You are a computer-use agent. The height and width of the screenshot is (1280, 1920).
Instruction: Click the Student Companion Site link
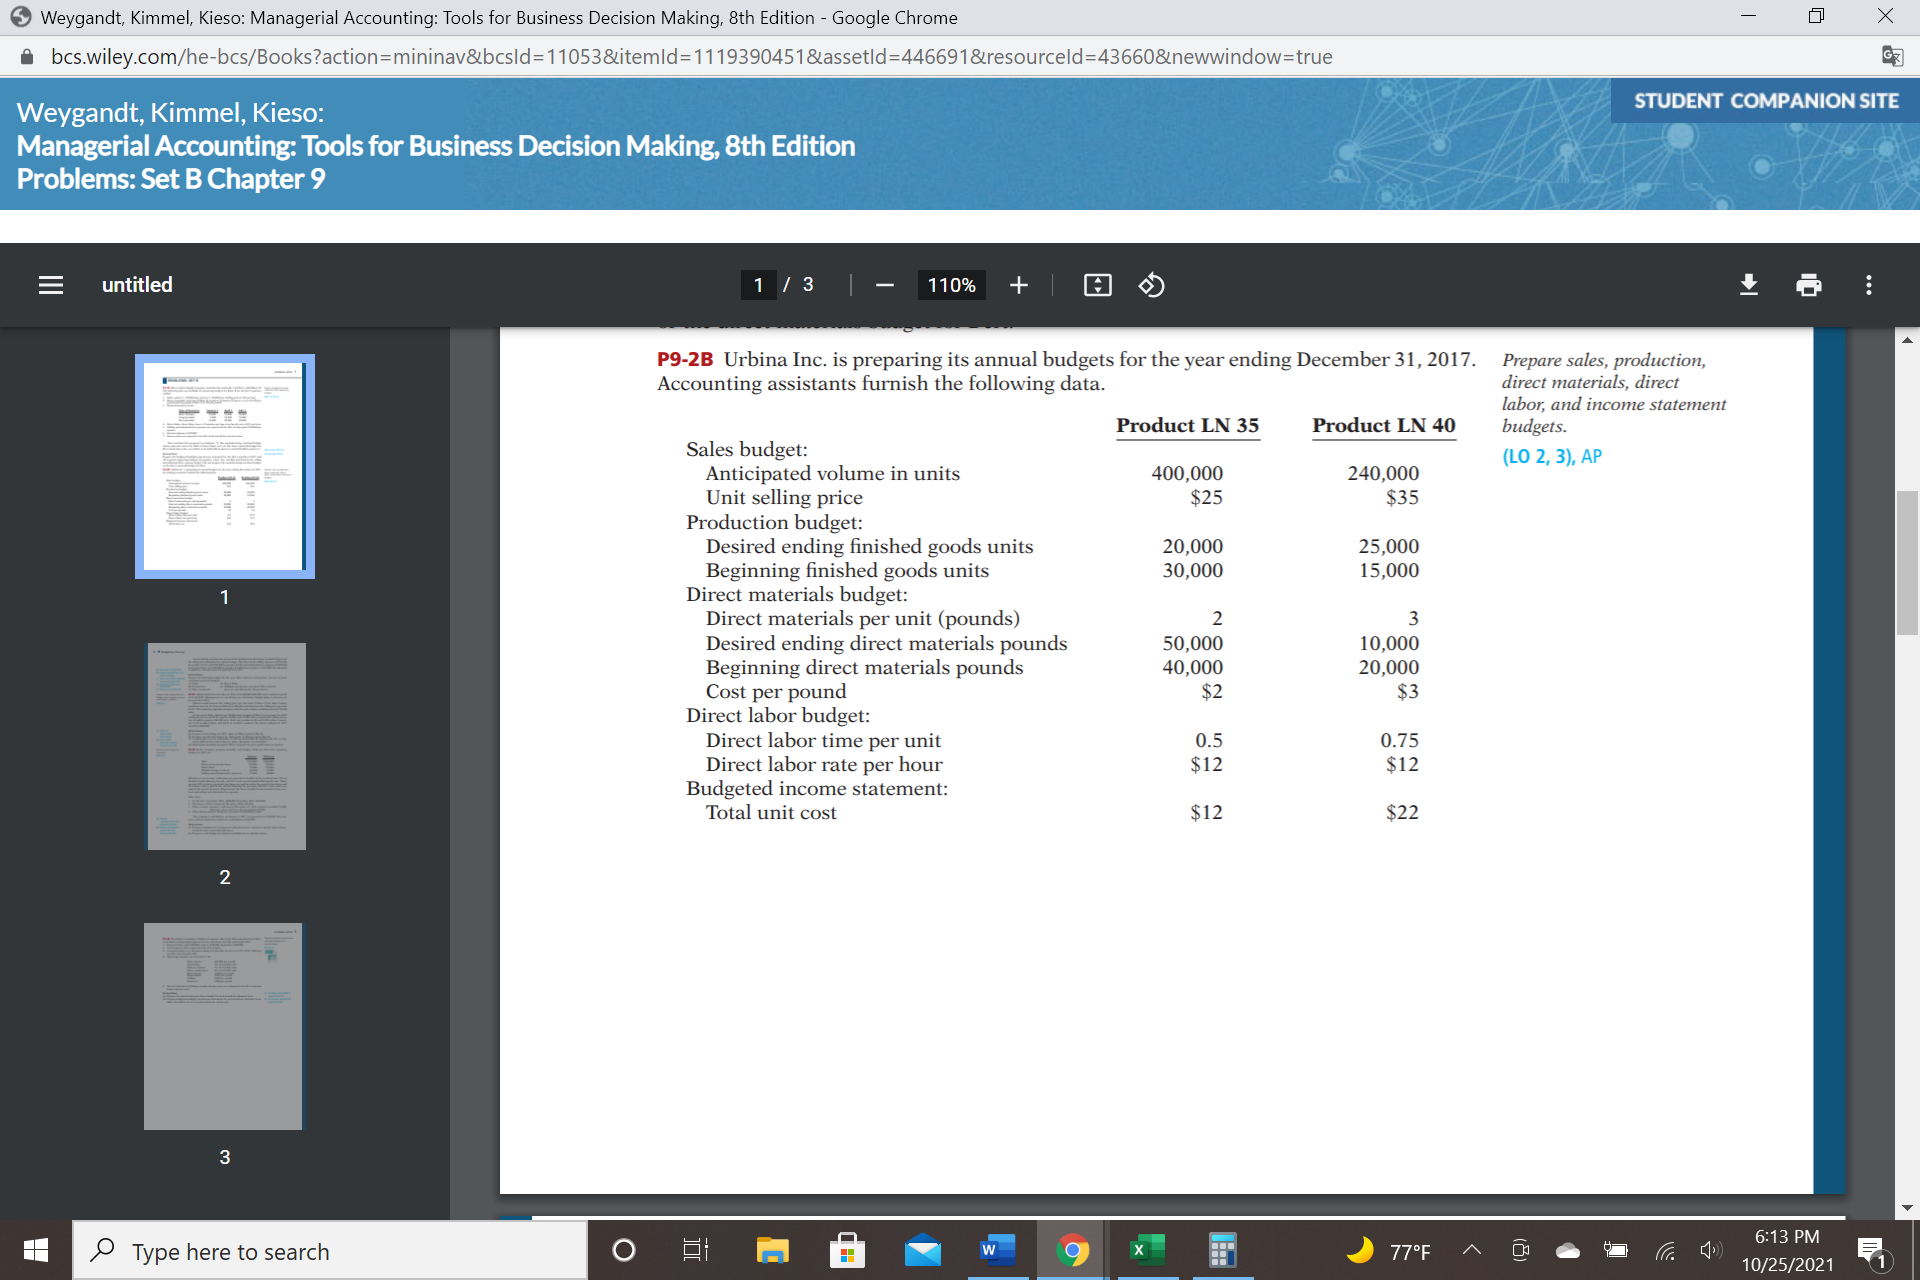point(1765,101)
